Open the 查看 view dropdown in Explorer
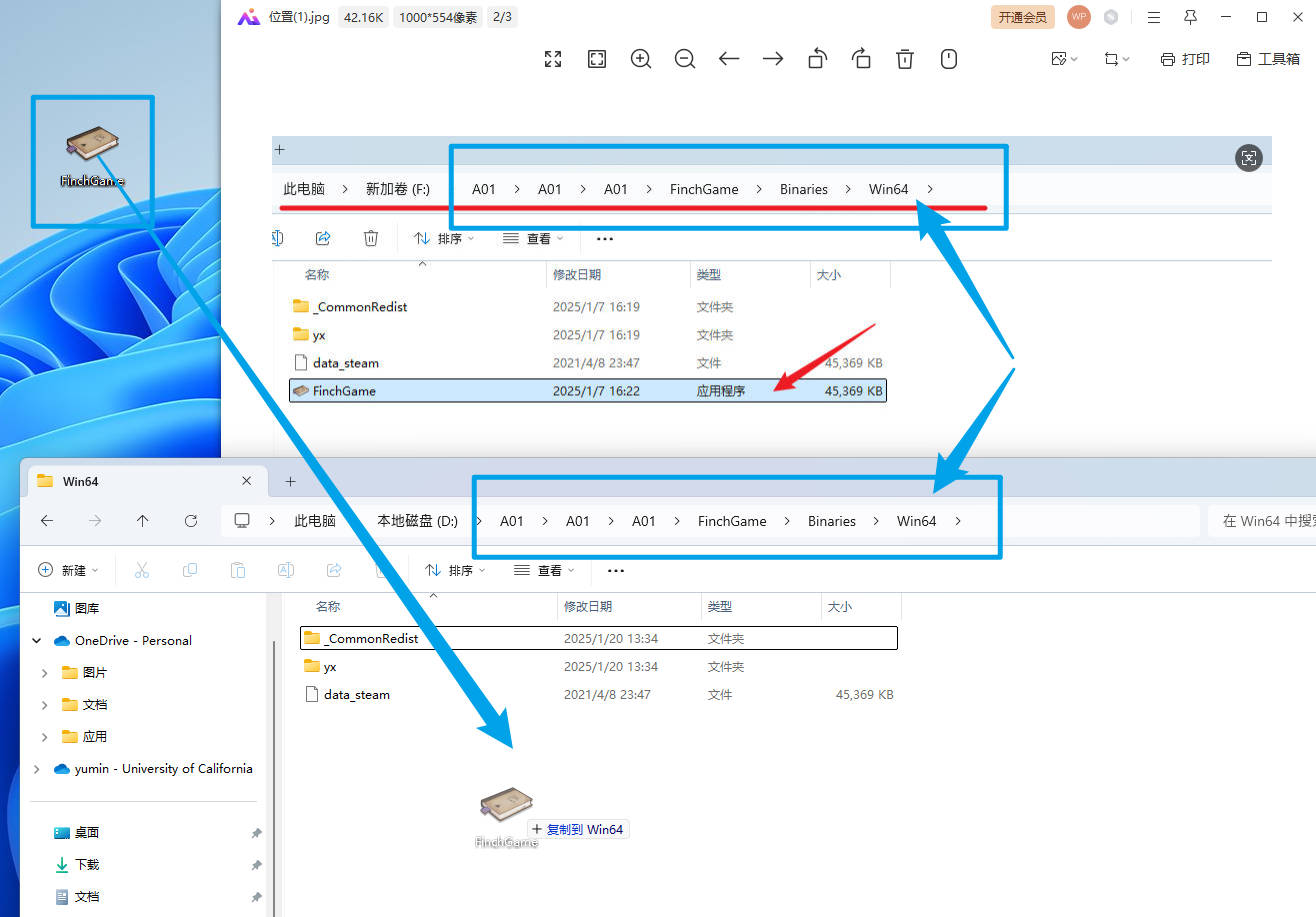1316x917 pixels. click(x=544, y=570)
